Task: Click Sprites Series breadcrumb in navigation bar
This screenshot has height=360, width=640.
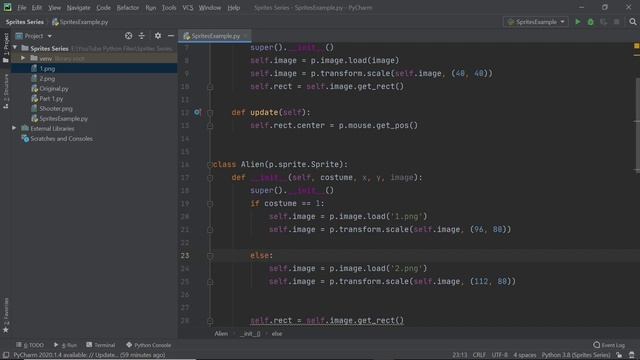Action: pos(24,22)
